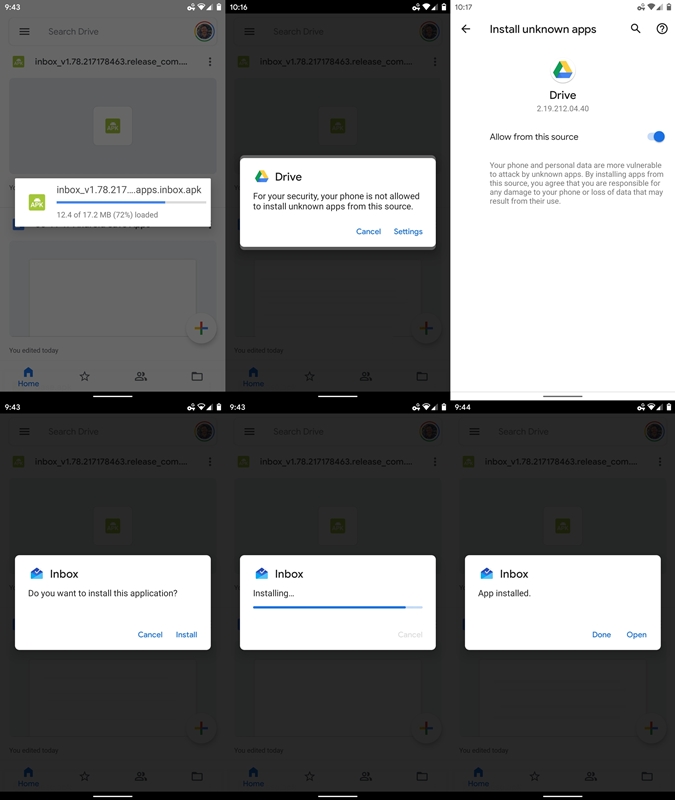This screenshot has width=675, height=800.
Task: Open hamburger menu behind Installing dialog
Action: 249,432
